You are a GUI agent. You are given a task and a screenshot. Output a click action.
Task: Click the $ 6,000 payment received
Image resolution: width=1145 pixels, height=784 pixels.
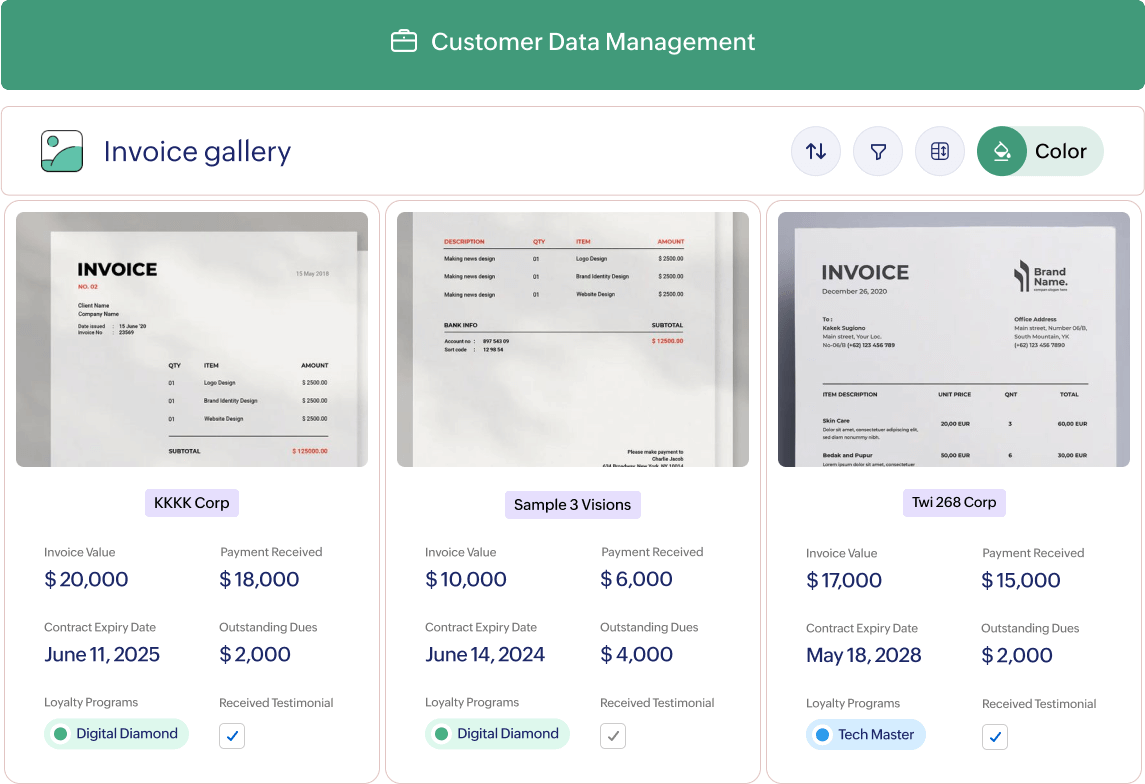[x=636, y=579]
